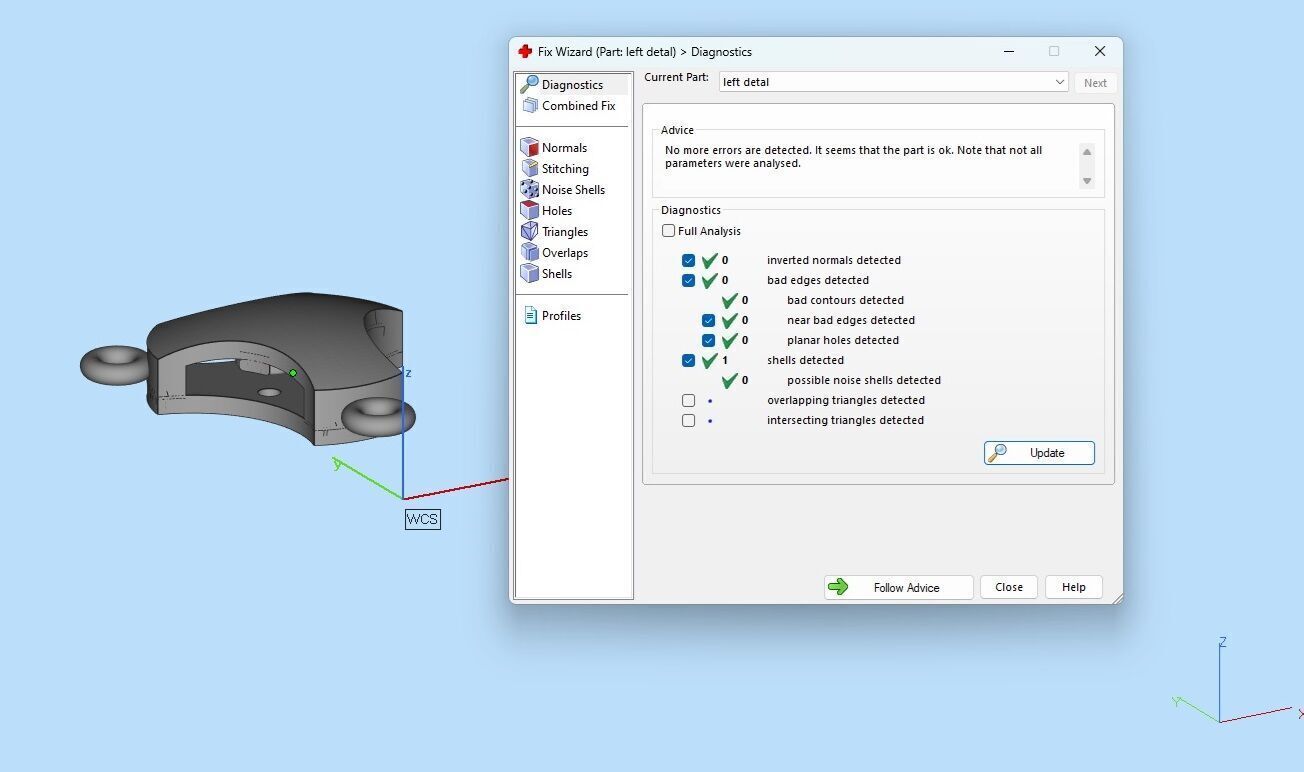Click the green arrow on Follow Advice

tap(838, 587)
